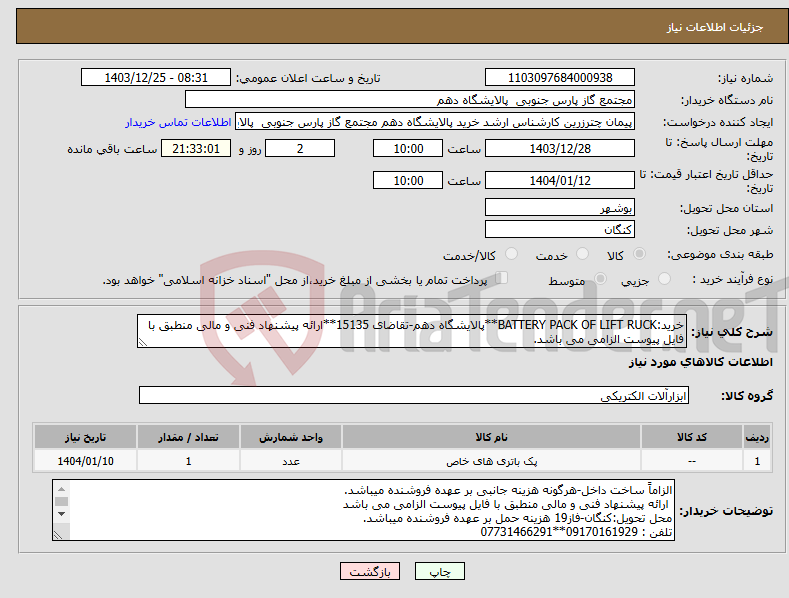Click the شرح کلی نیاز label
This screenshot has width=789, height=598.
(732, 332)
